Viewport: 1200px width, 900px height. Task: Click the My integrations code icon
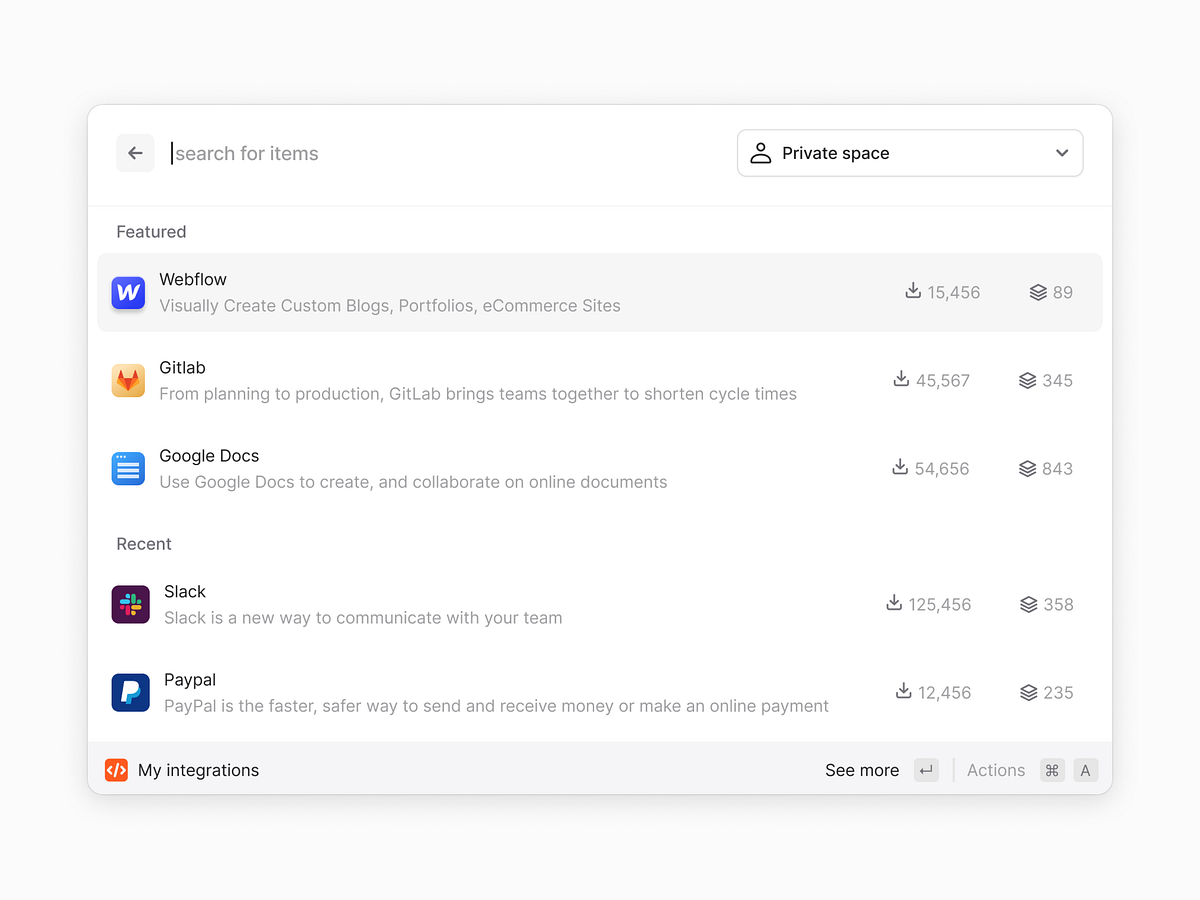[x=116, y=770]
